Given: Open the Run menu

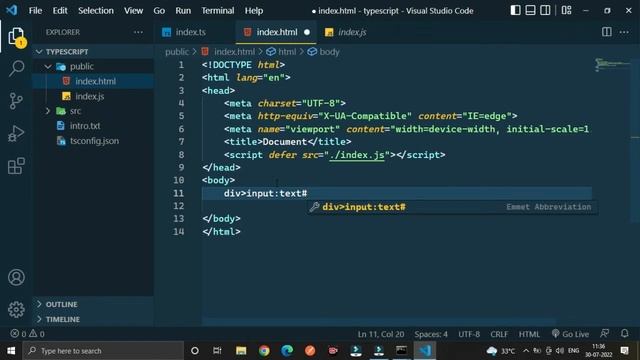Looking at the screenshot, I should (x=183, y=11).
